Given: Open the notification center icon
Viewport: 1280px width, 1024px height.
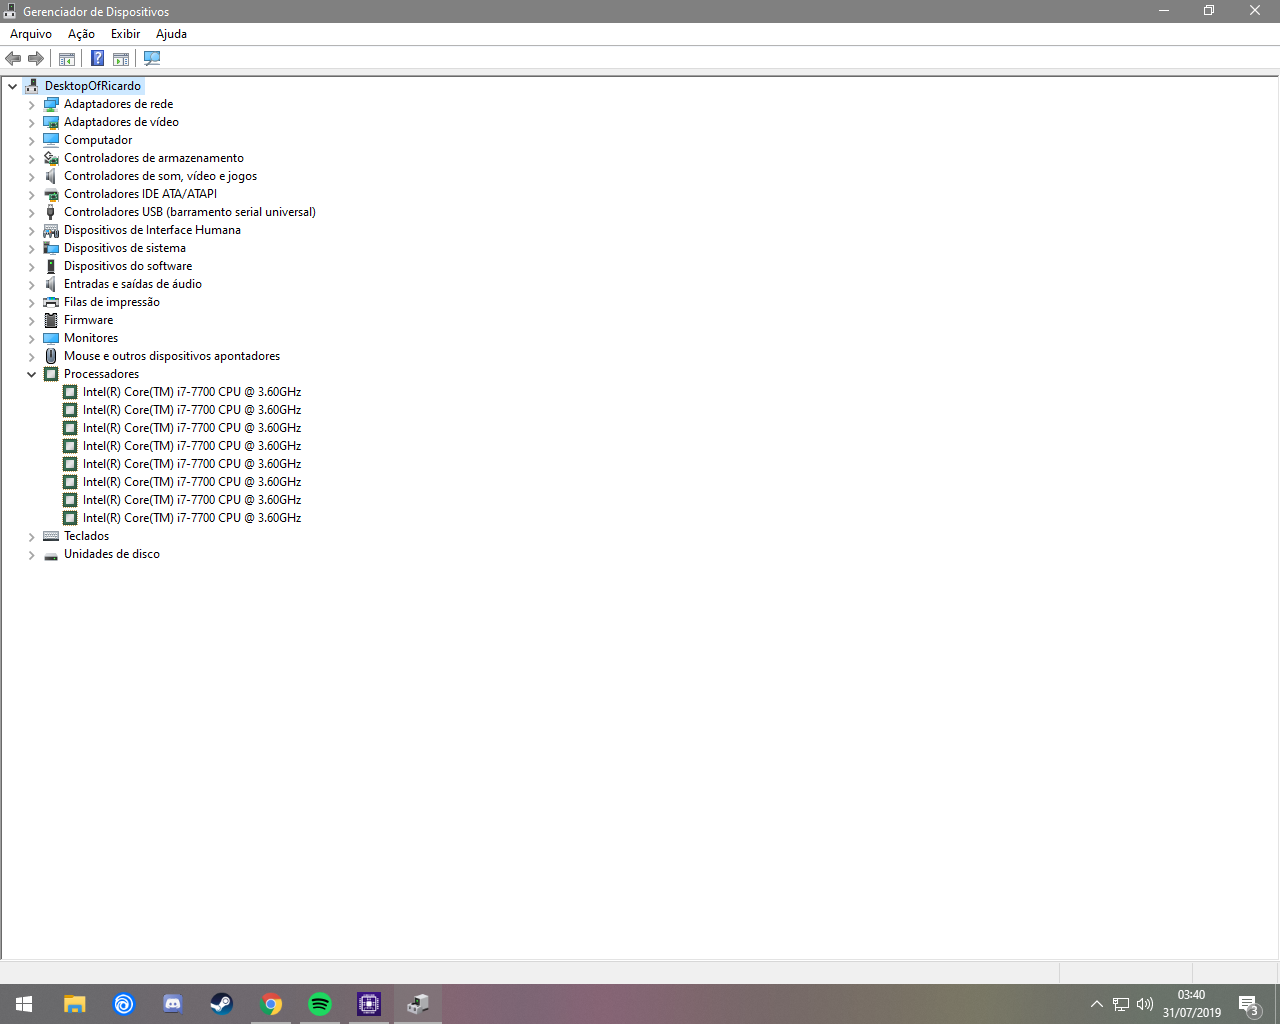Looking at the screenshot, I should [1248, 1004].
